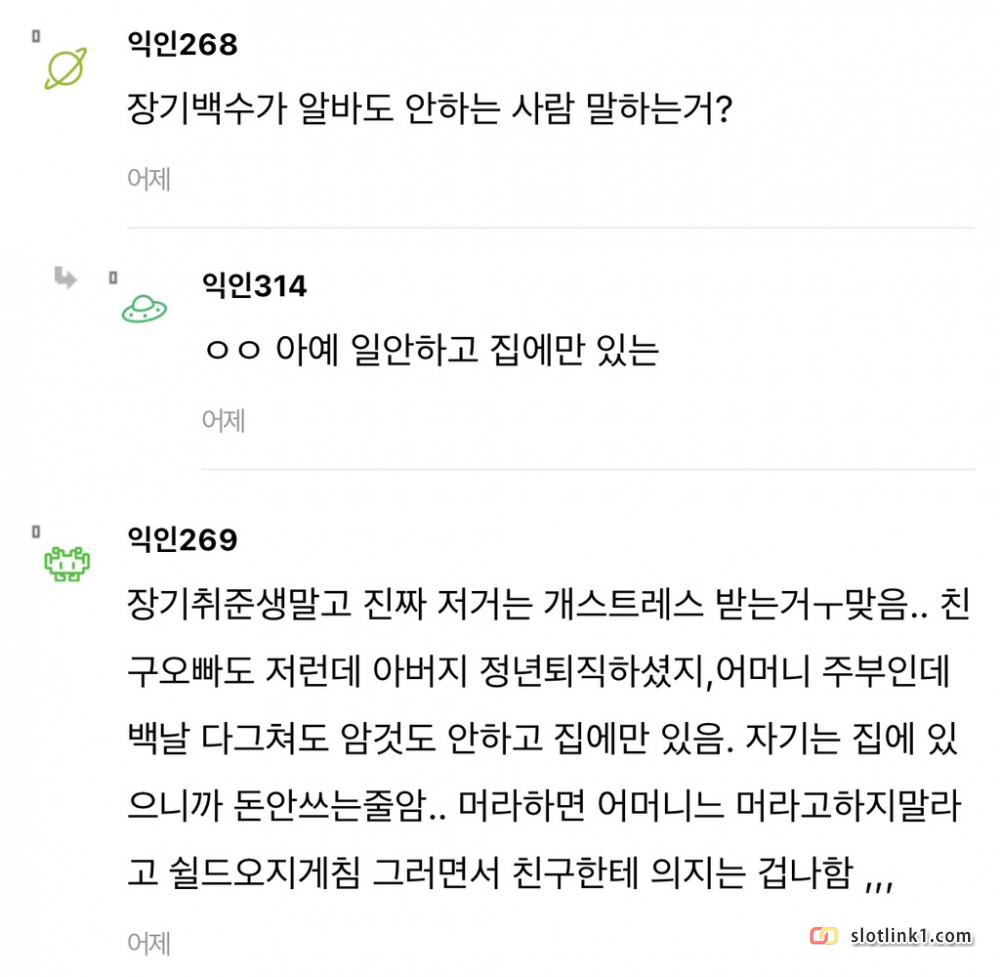
Task: Click the UFO avatar of 익인314
Action: click(x=145, y=309)
